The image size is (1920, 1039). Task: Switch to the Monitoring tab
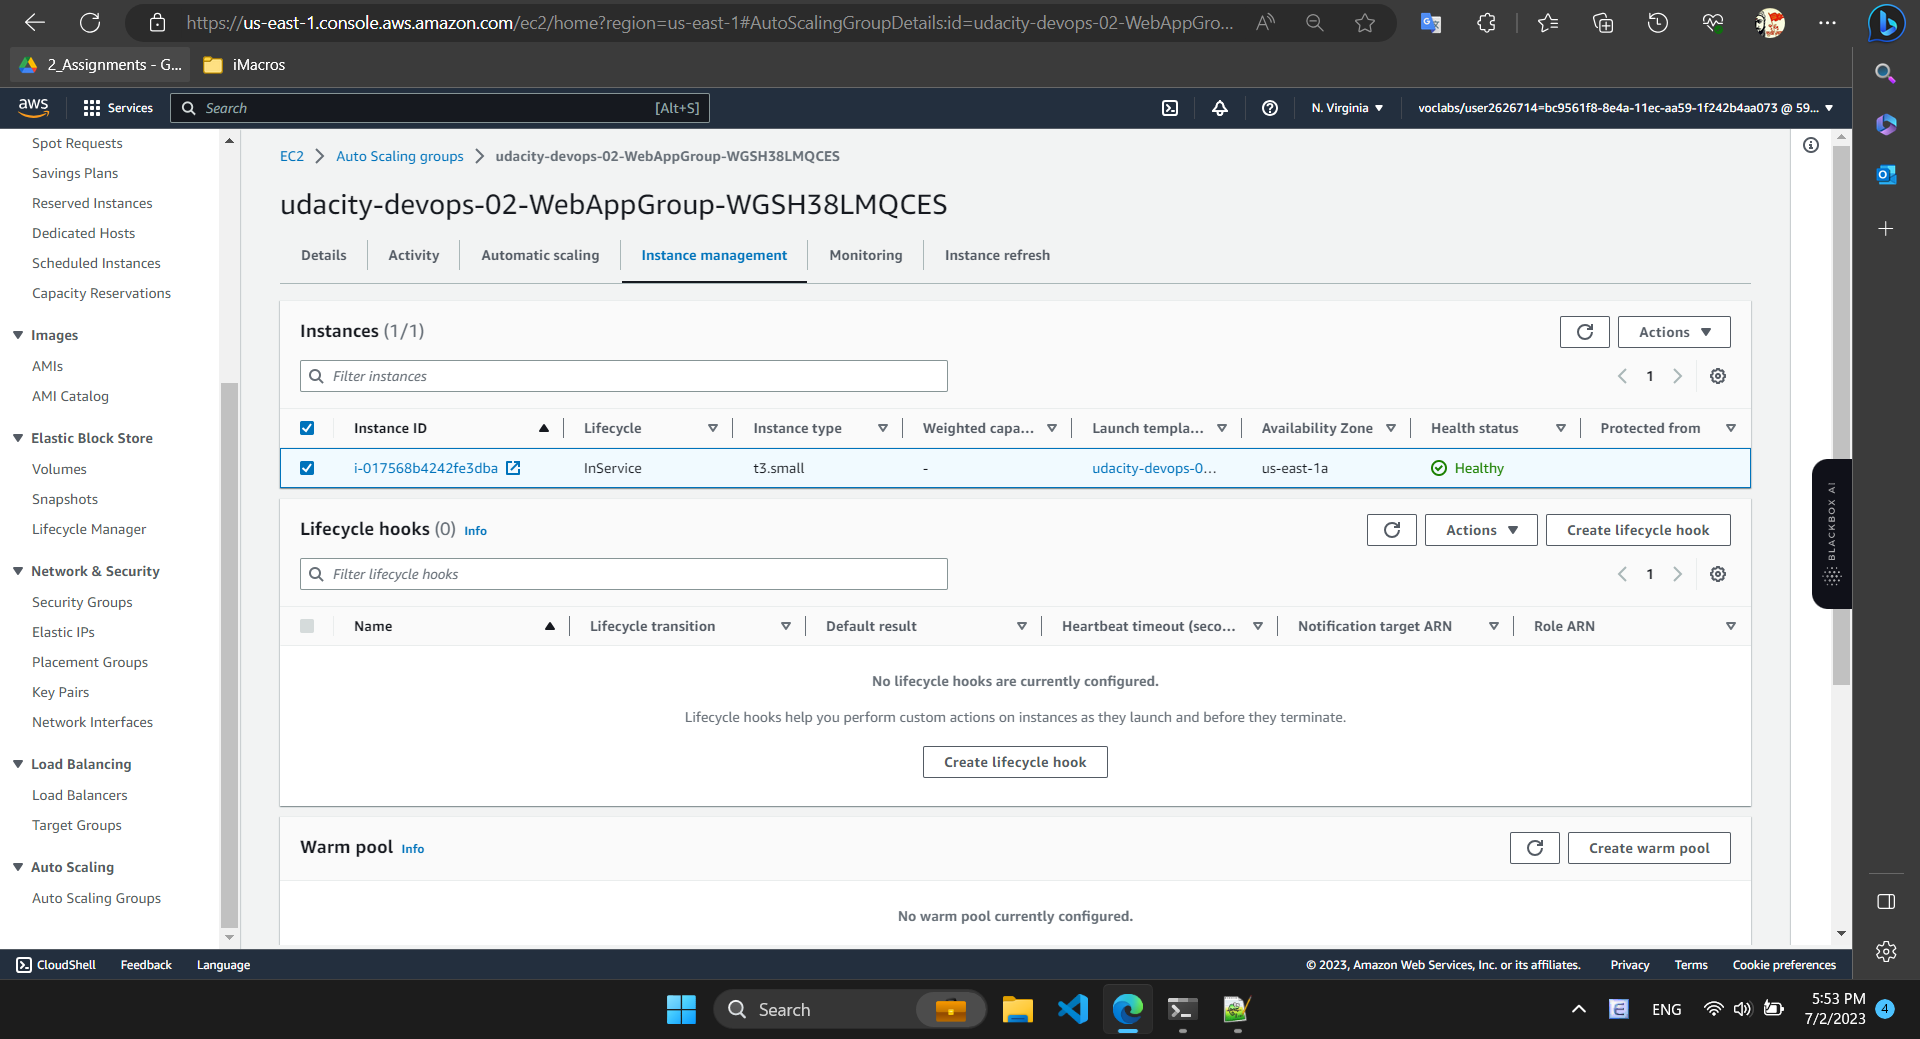click(x=865, y=255)
